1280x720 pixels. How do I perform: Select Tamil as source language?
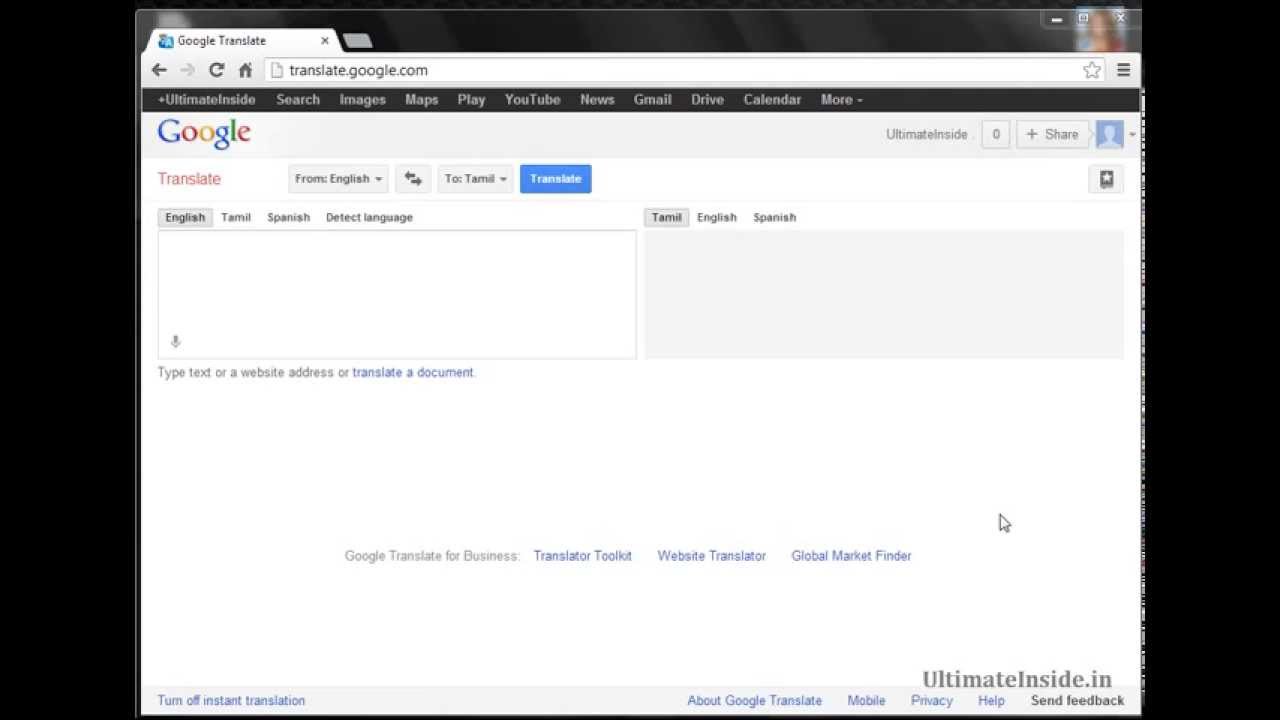[236, 217]
